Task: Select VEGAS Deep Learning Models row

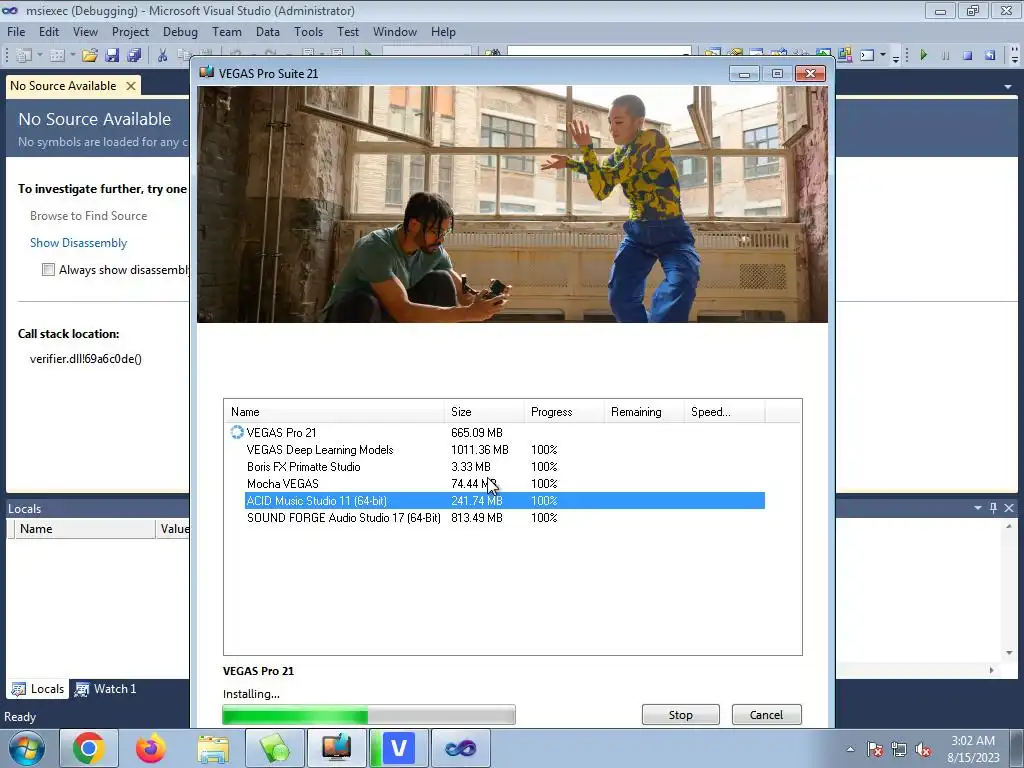Action: pyautogui.click(x=505, y=449)
